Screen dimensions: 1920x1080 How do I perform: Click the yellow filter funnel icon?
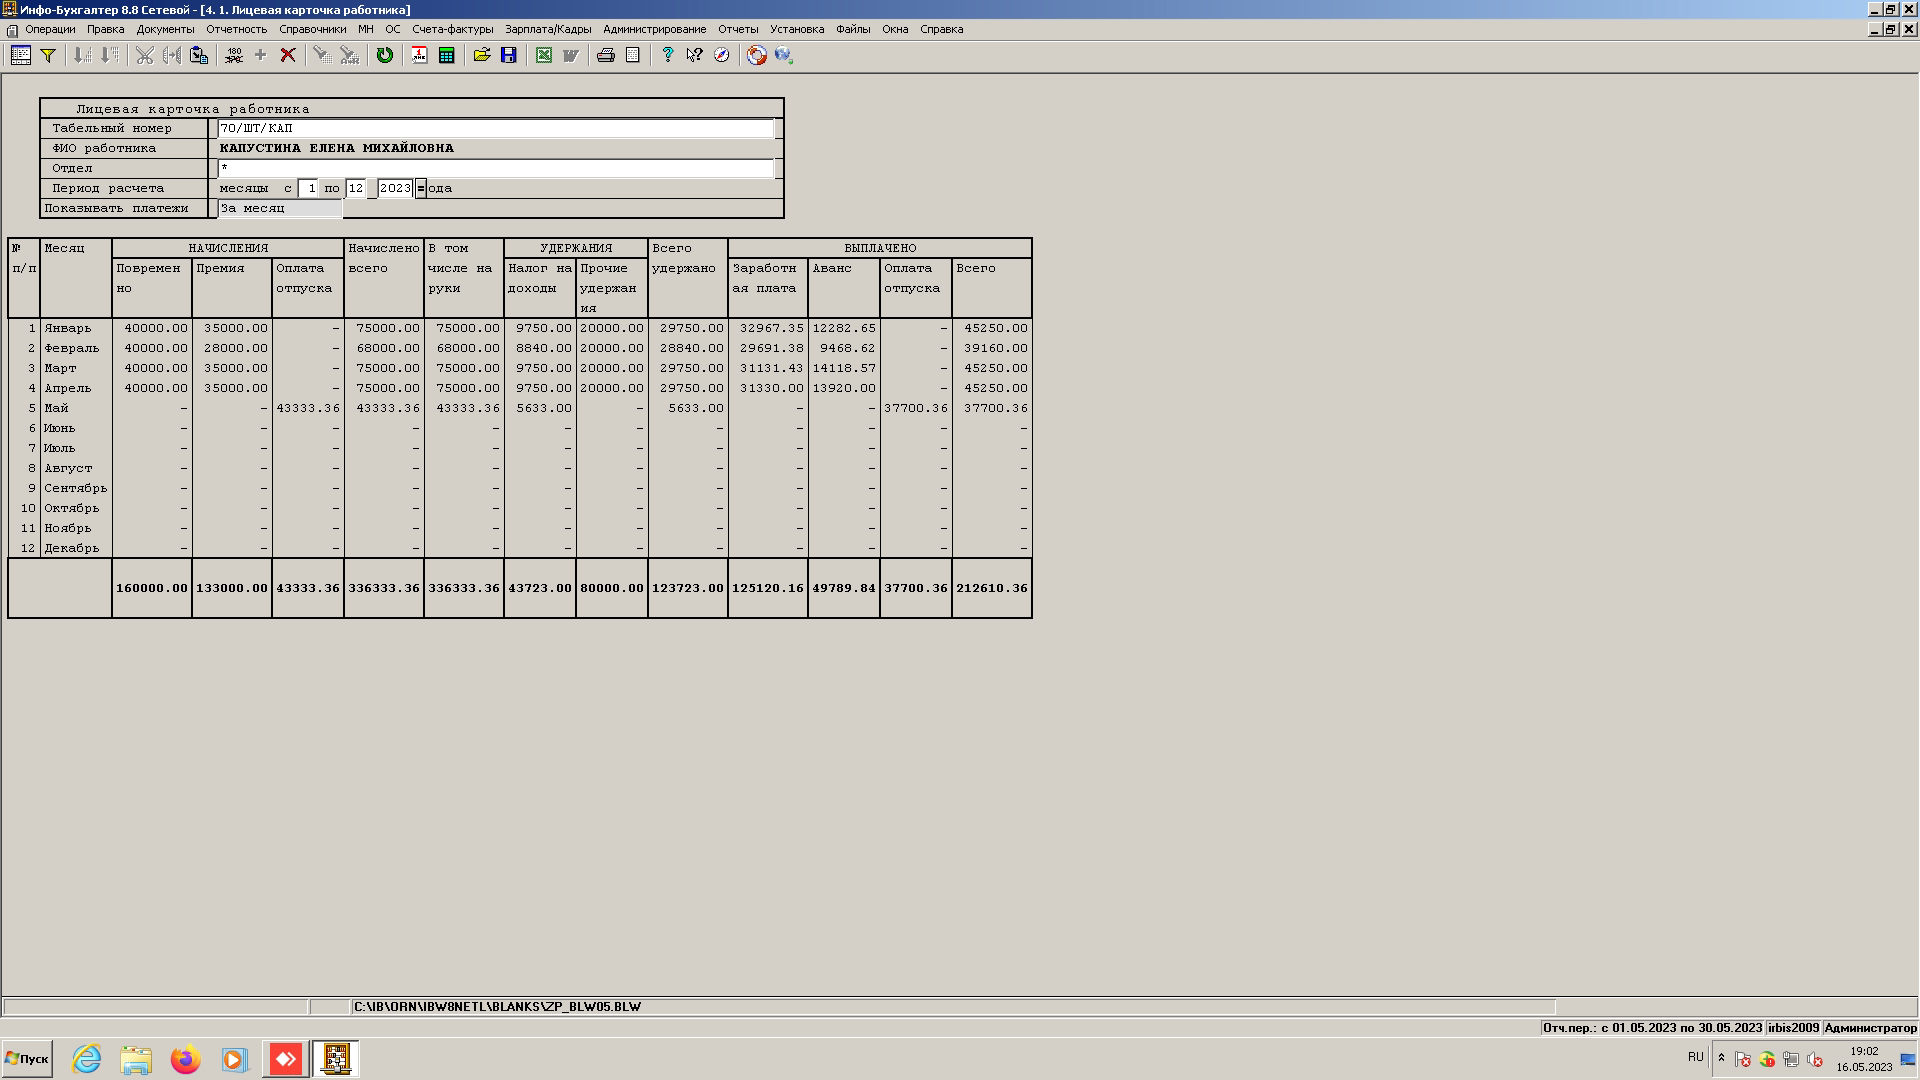coord(47,55)
